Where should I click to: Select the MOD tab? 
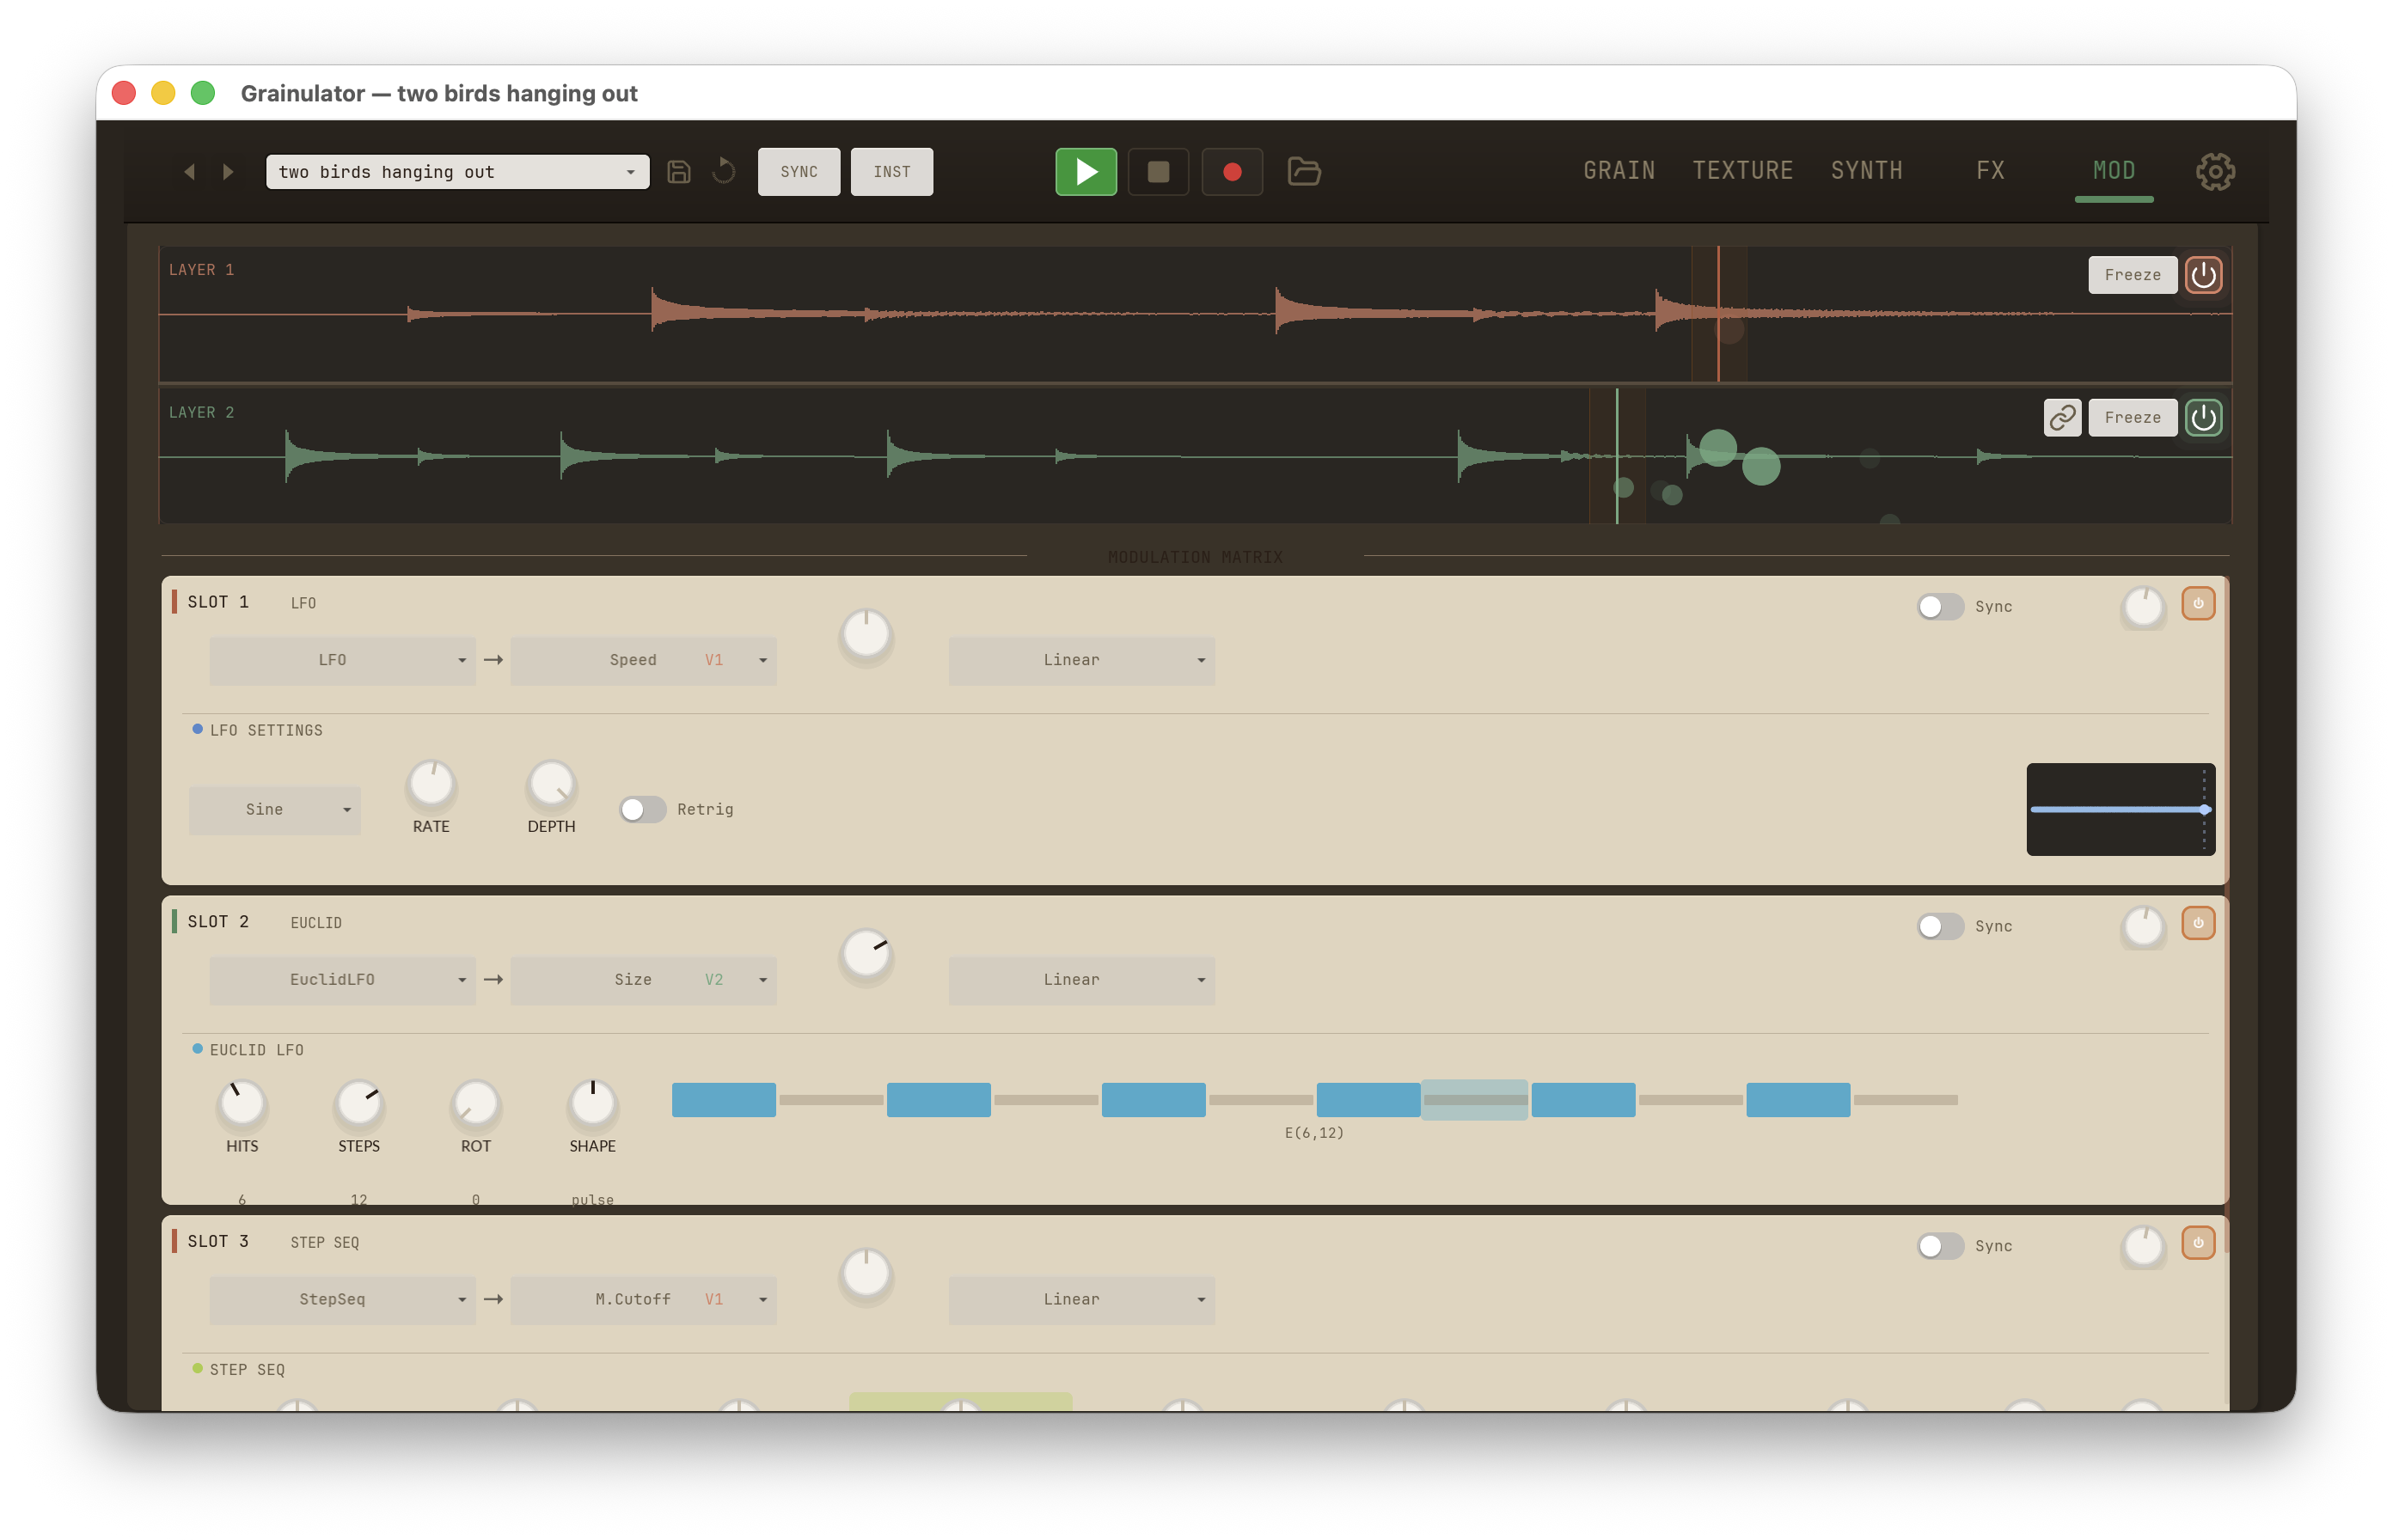(x=2113, y=171)
